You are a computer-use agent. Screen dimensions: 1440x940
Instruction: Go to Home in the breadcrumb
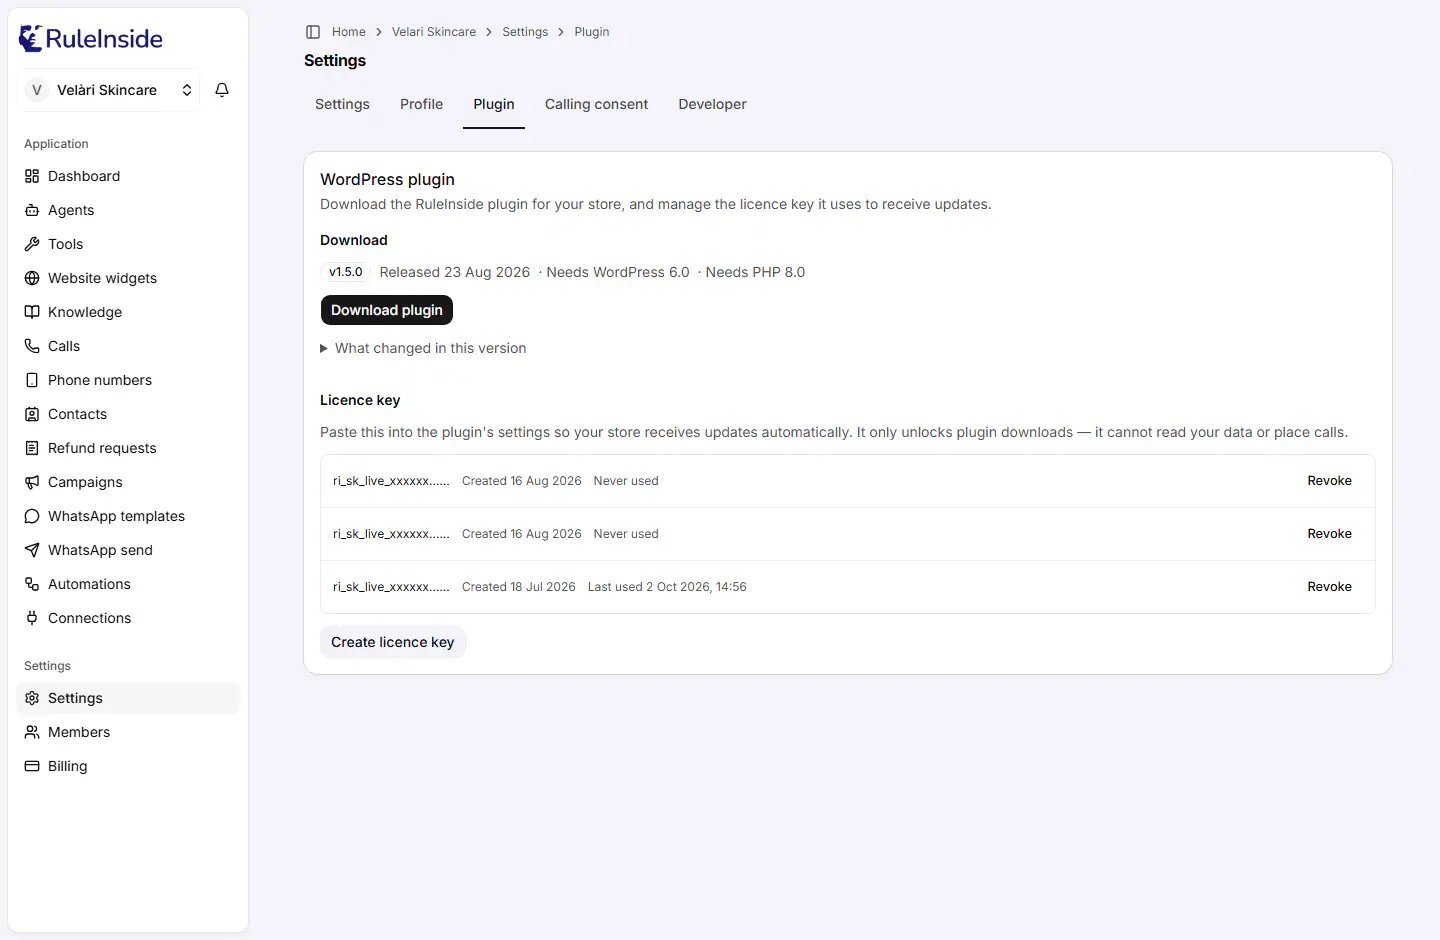(x=349, y=32)
